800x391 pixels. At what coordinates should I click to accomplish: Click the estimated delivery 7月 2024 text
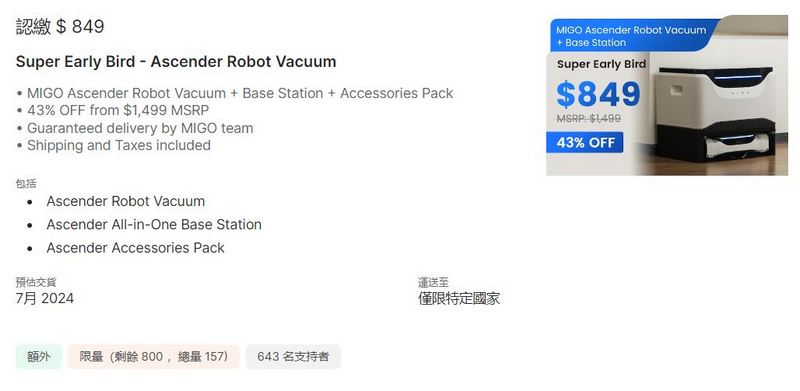[45, 299]
